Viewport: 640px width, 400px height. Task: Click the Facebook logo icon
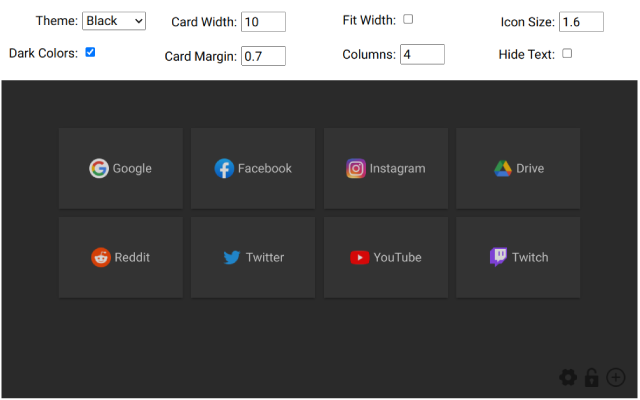coord(224,168)
